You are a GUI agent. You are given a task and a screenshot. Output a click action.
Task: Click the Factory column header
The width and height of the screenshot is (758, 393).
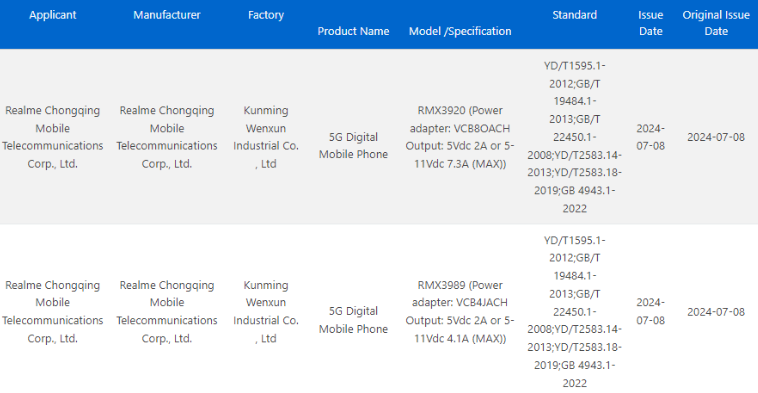[266, 15]
